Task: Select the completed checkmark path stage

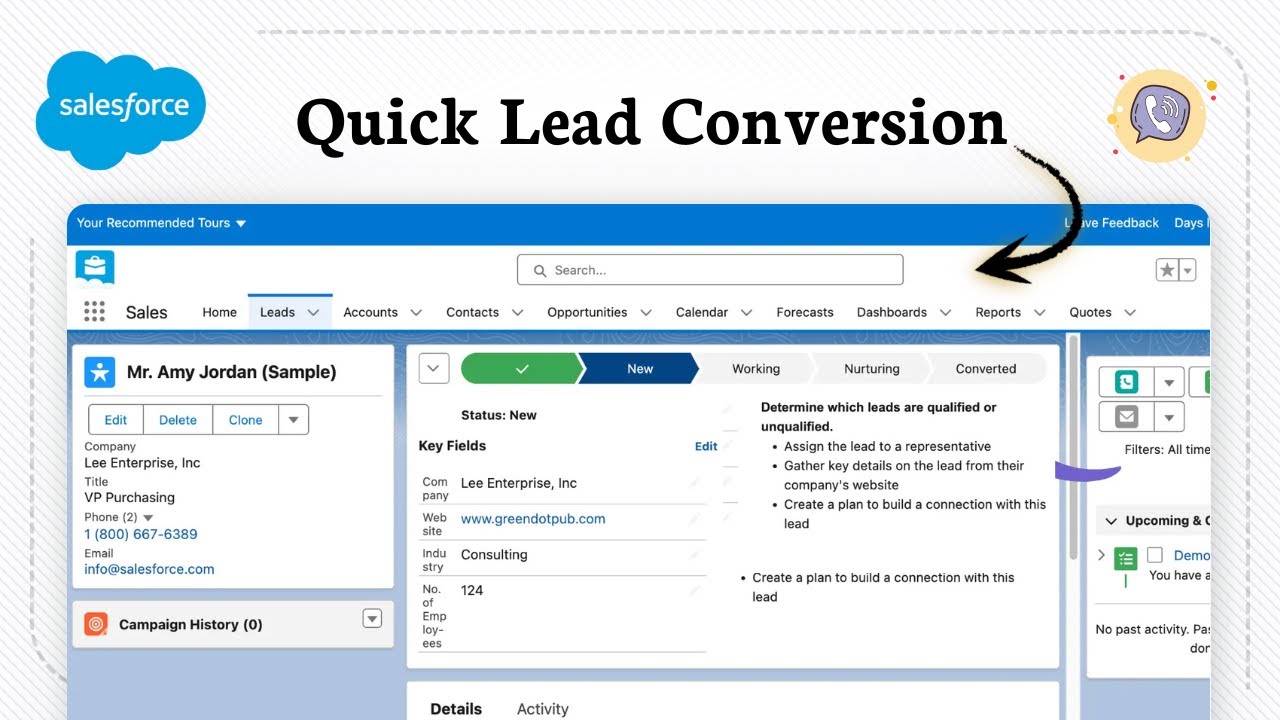Action: click(522, 369)
